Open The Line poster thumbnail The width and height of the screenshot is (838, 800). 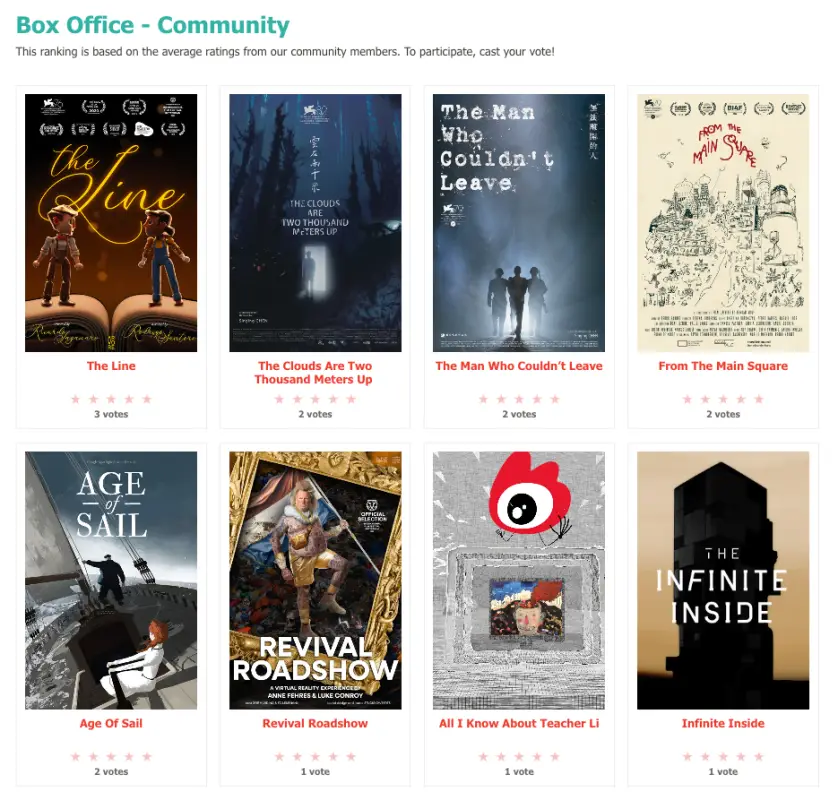point(111,223)
